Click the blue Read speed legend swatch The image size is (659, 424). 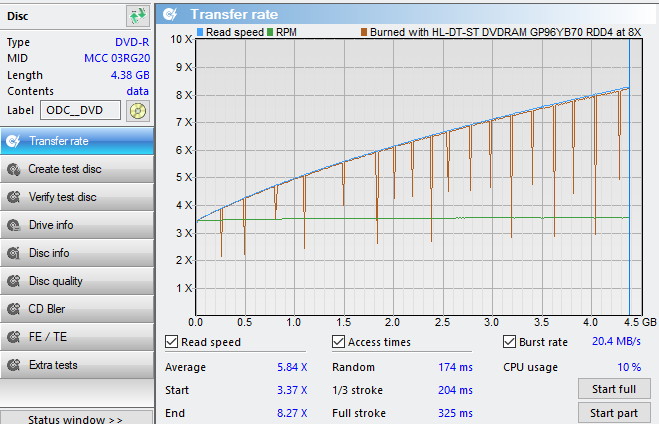[199, 33]
